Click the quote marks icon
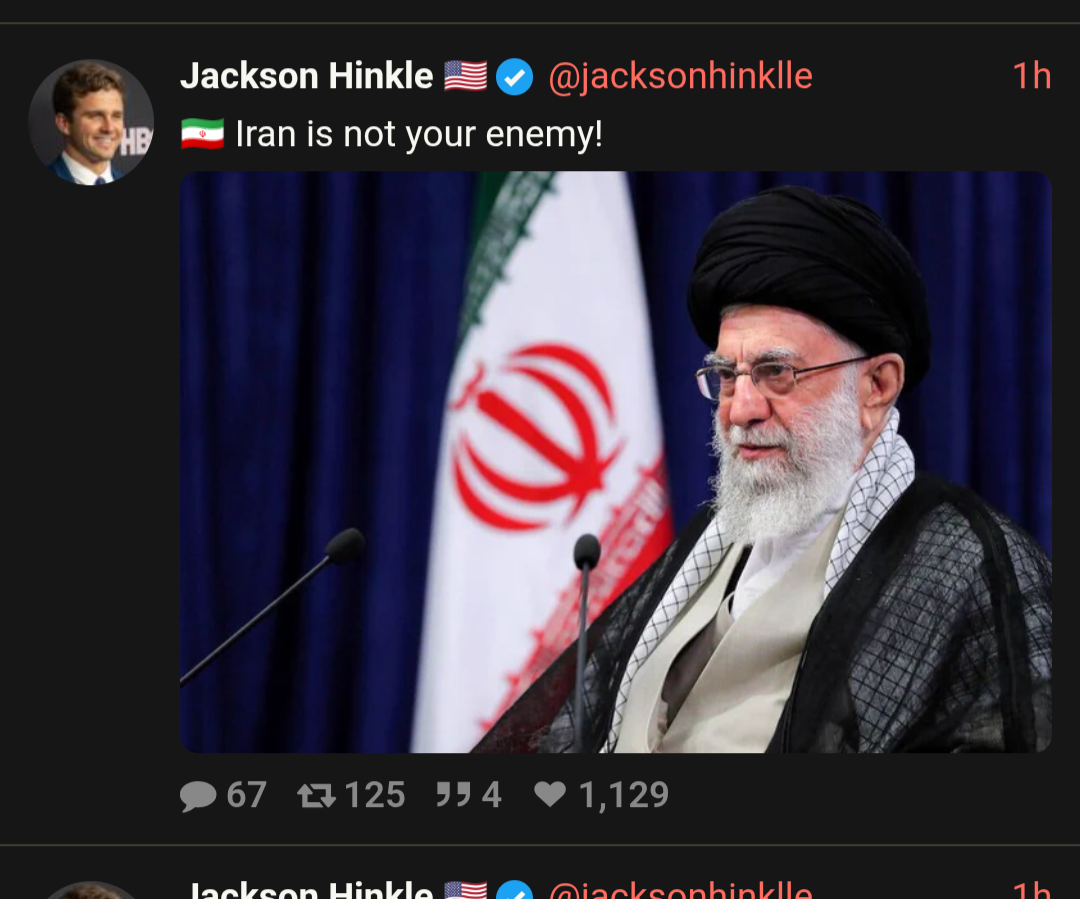Image resolution: width=1080 pixels, height=899 pixels. 453,794
